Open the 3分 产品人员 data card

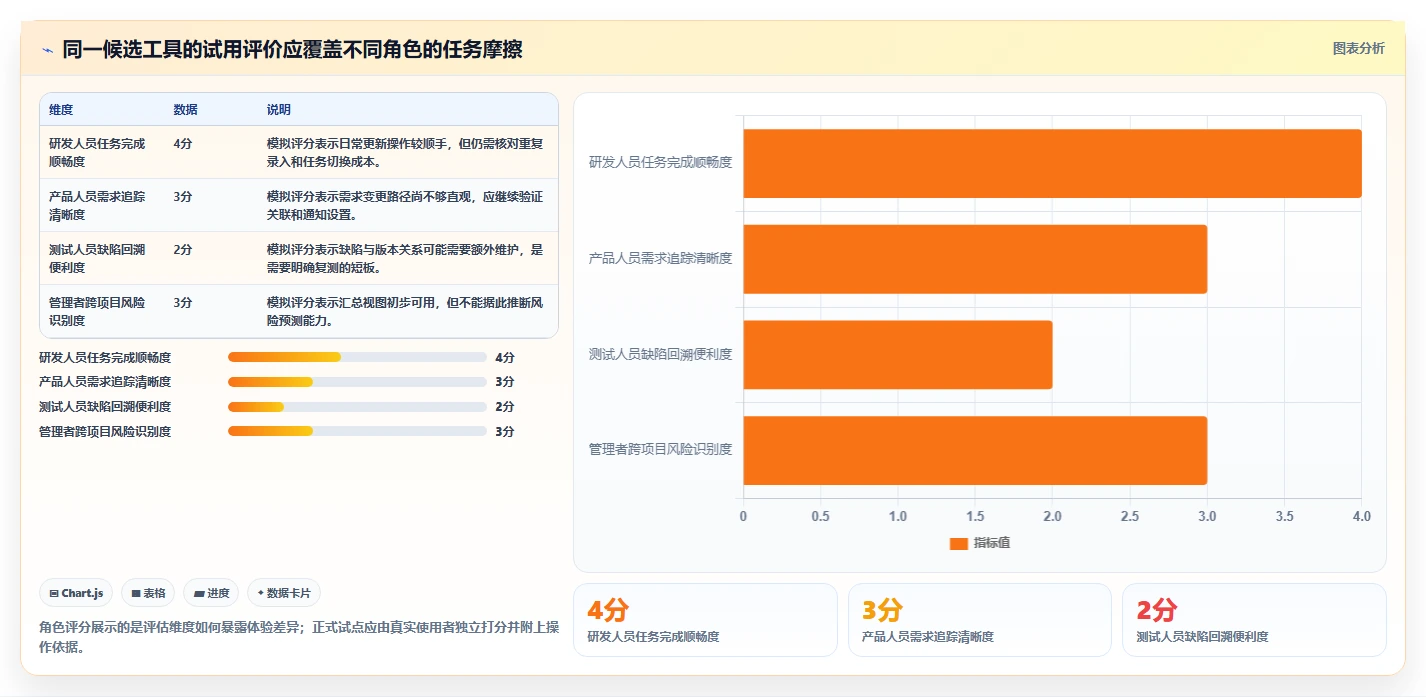coord(980,620)
